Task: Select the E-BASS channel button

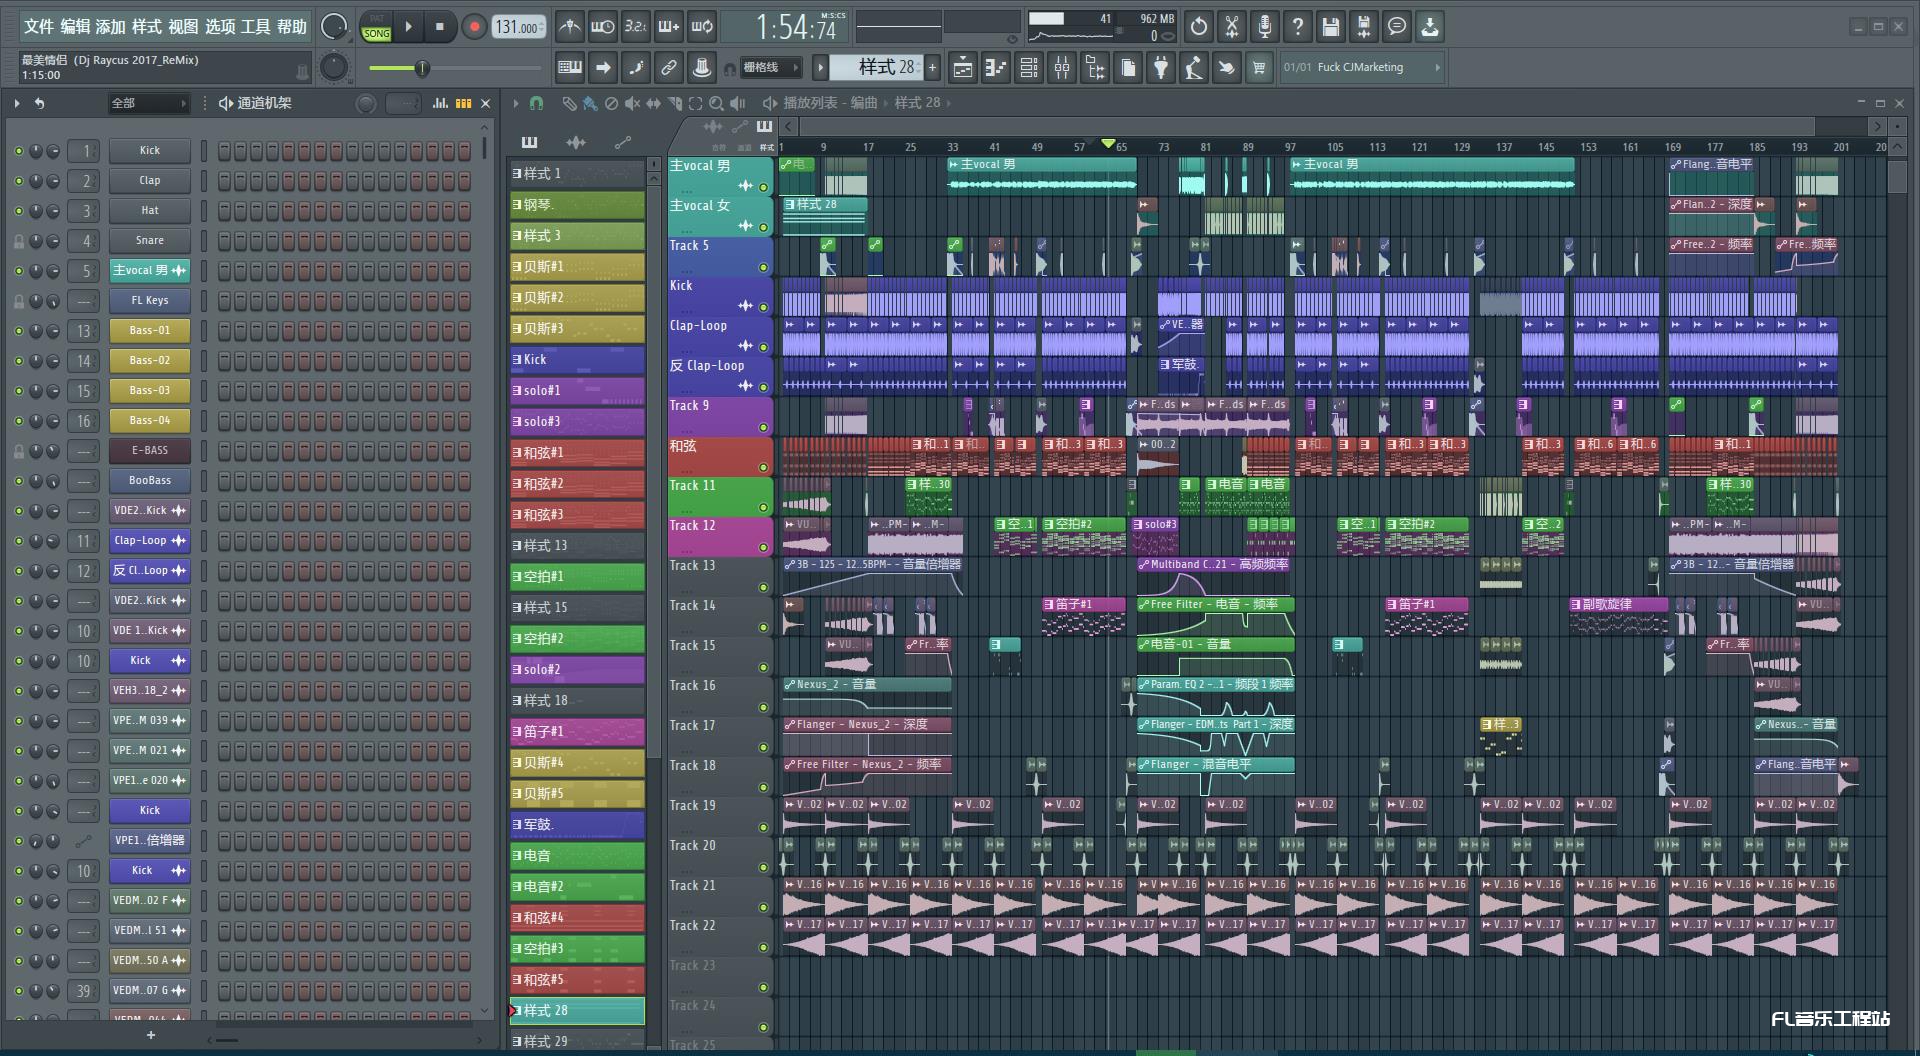Action: tap(149, 450)
